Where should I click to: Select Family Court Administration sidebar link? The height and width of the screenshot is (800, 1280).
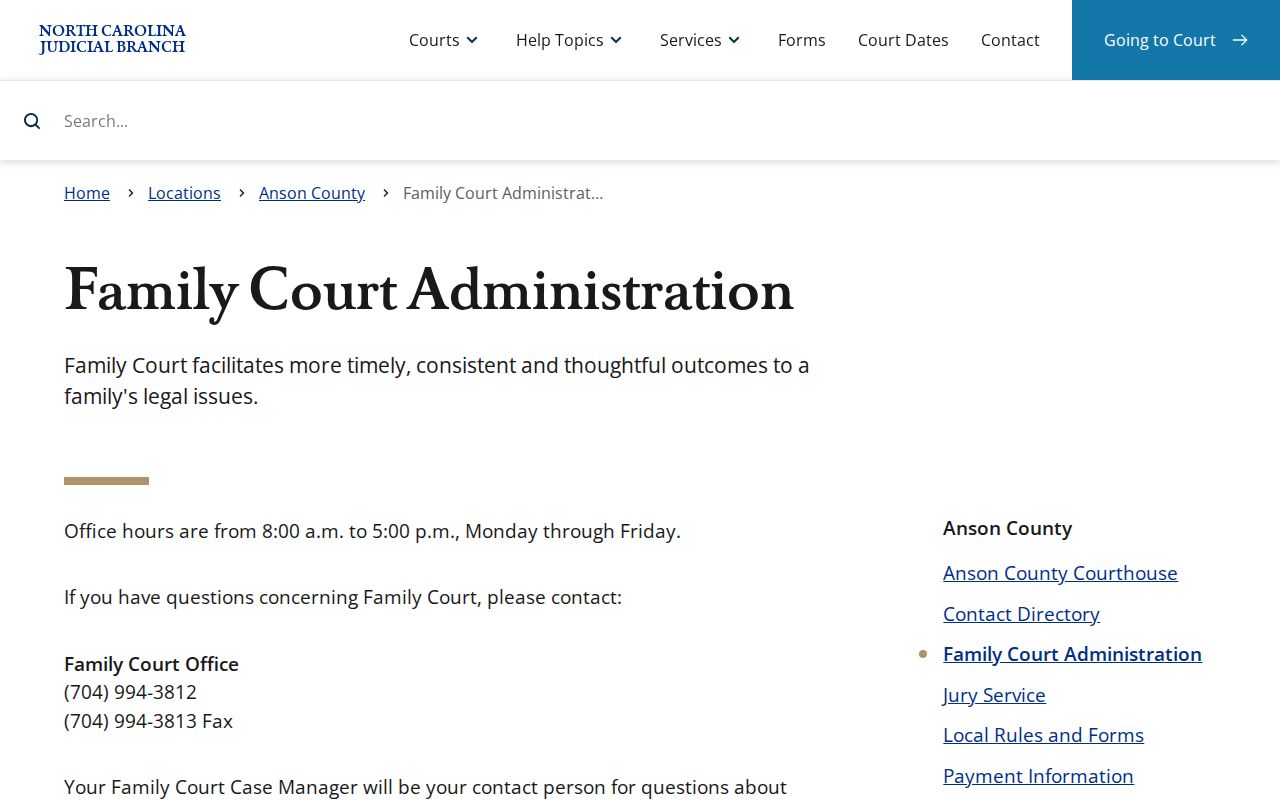tap(1072, 654)
